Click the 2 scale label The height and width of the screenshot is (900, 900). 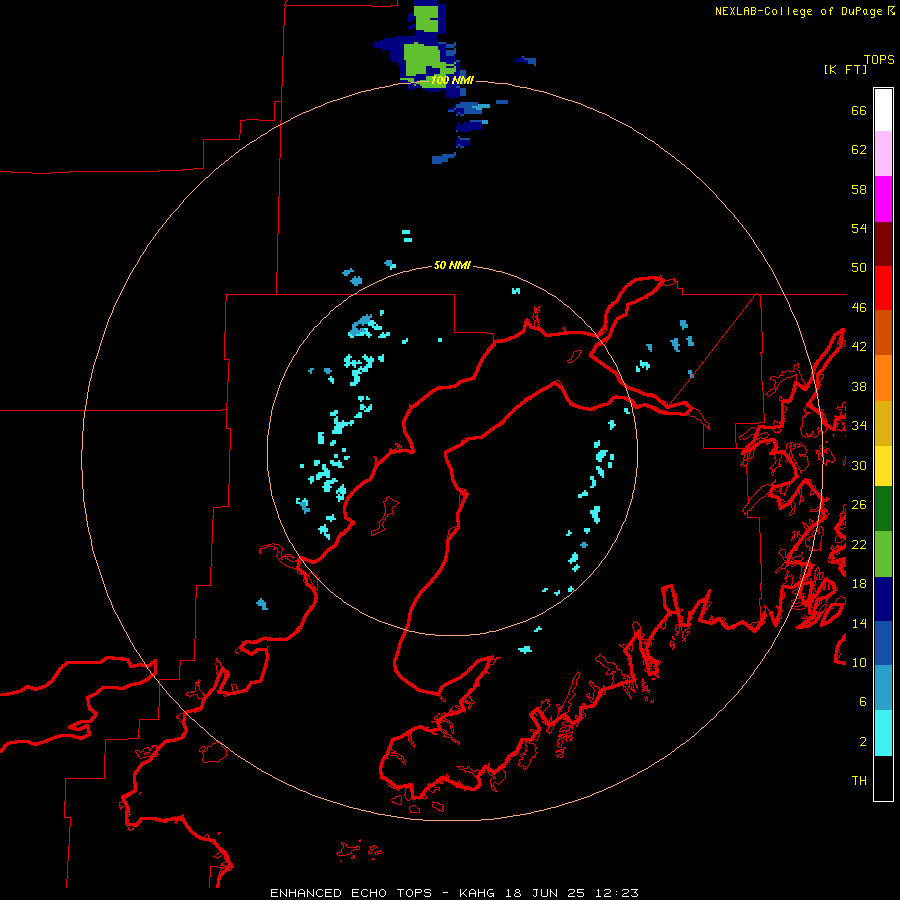point(863,742)
